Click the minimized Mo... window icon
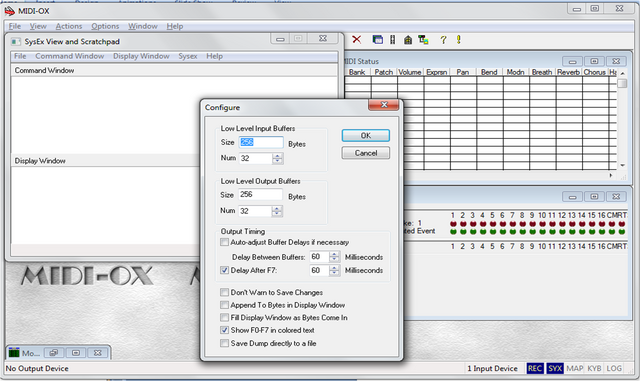Viewport: 640px width, 381px height. point(14,352)
